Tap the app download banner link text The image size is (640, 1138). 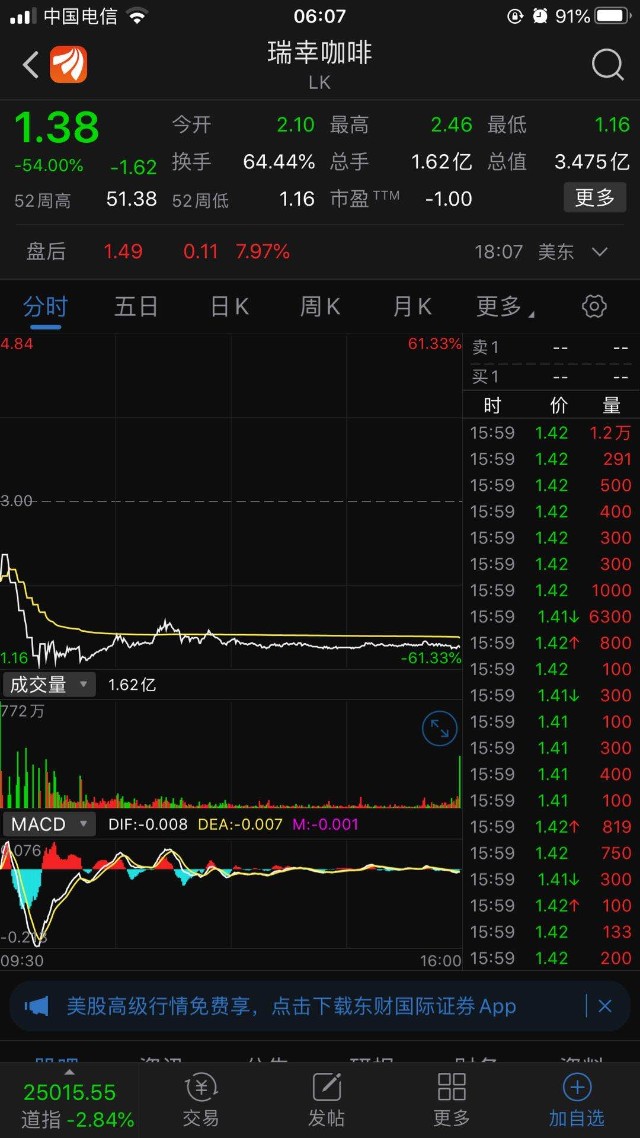292,1006
